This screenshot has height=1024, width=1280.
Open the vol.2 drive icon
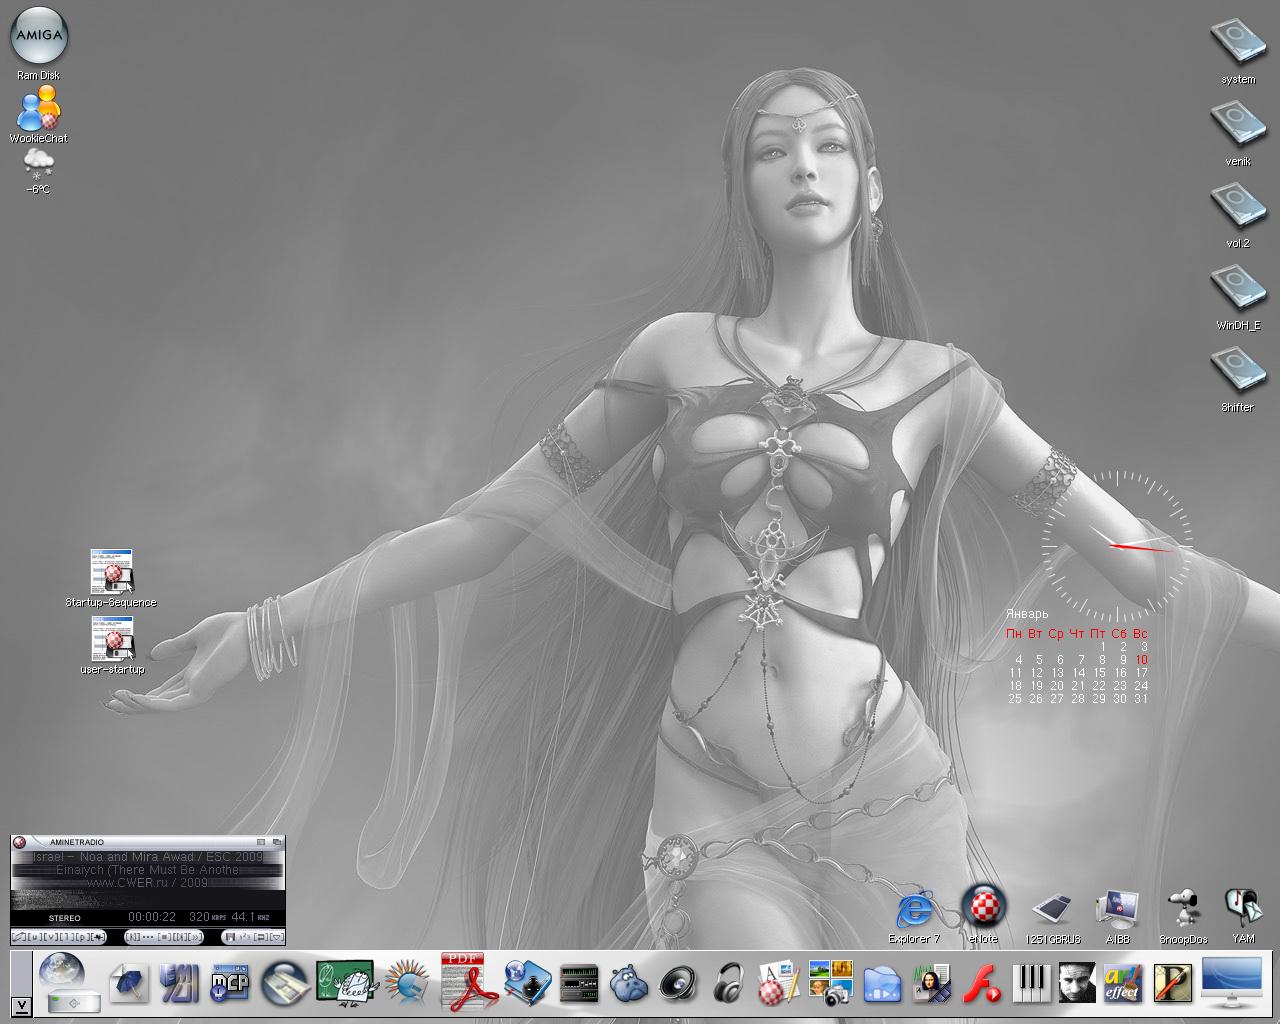click(1237, 208)
